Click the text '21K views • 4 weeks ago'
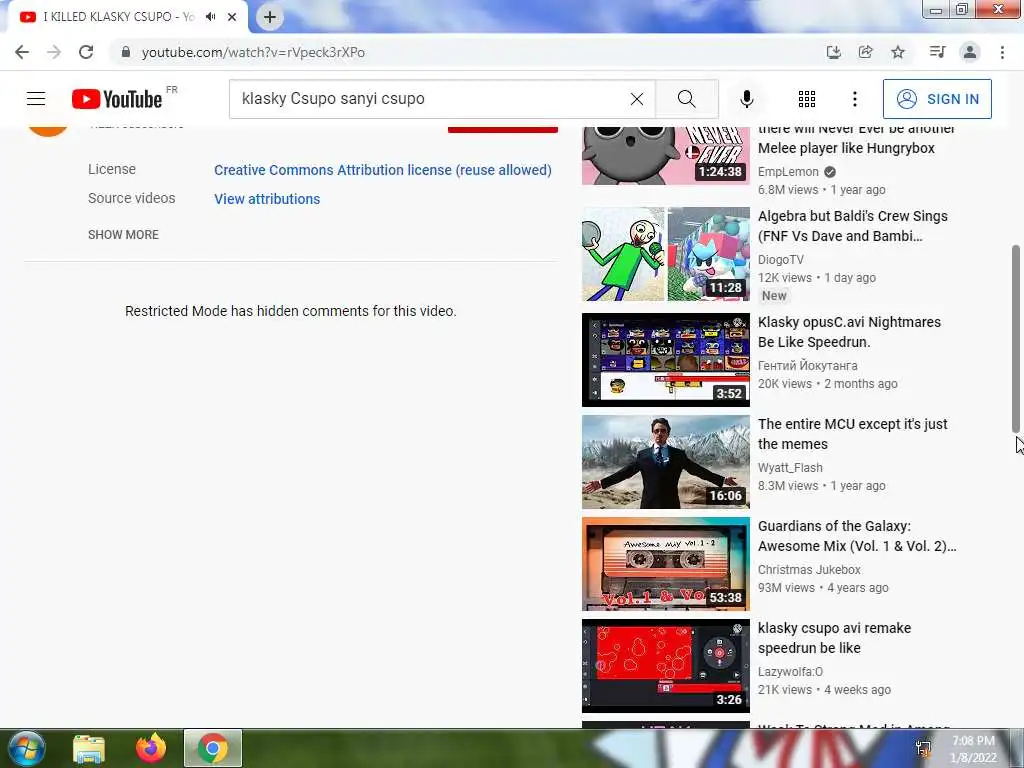The image size is (1024, 768). (824, 690)
